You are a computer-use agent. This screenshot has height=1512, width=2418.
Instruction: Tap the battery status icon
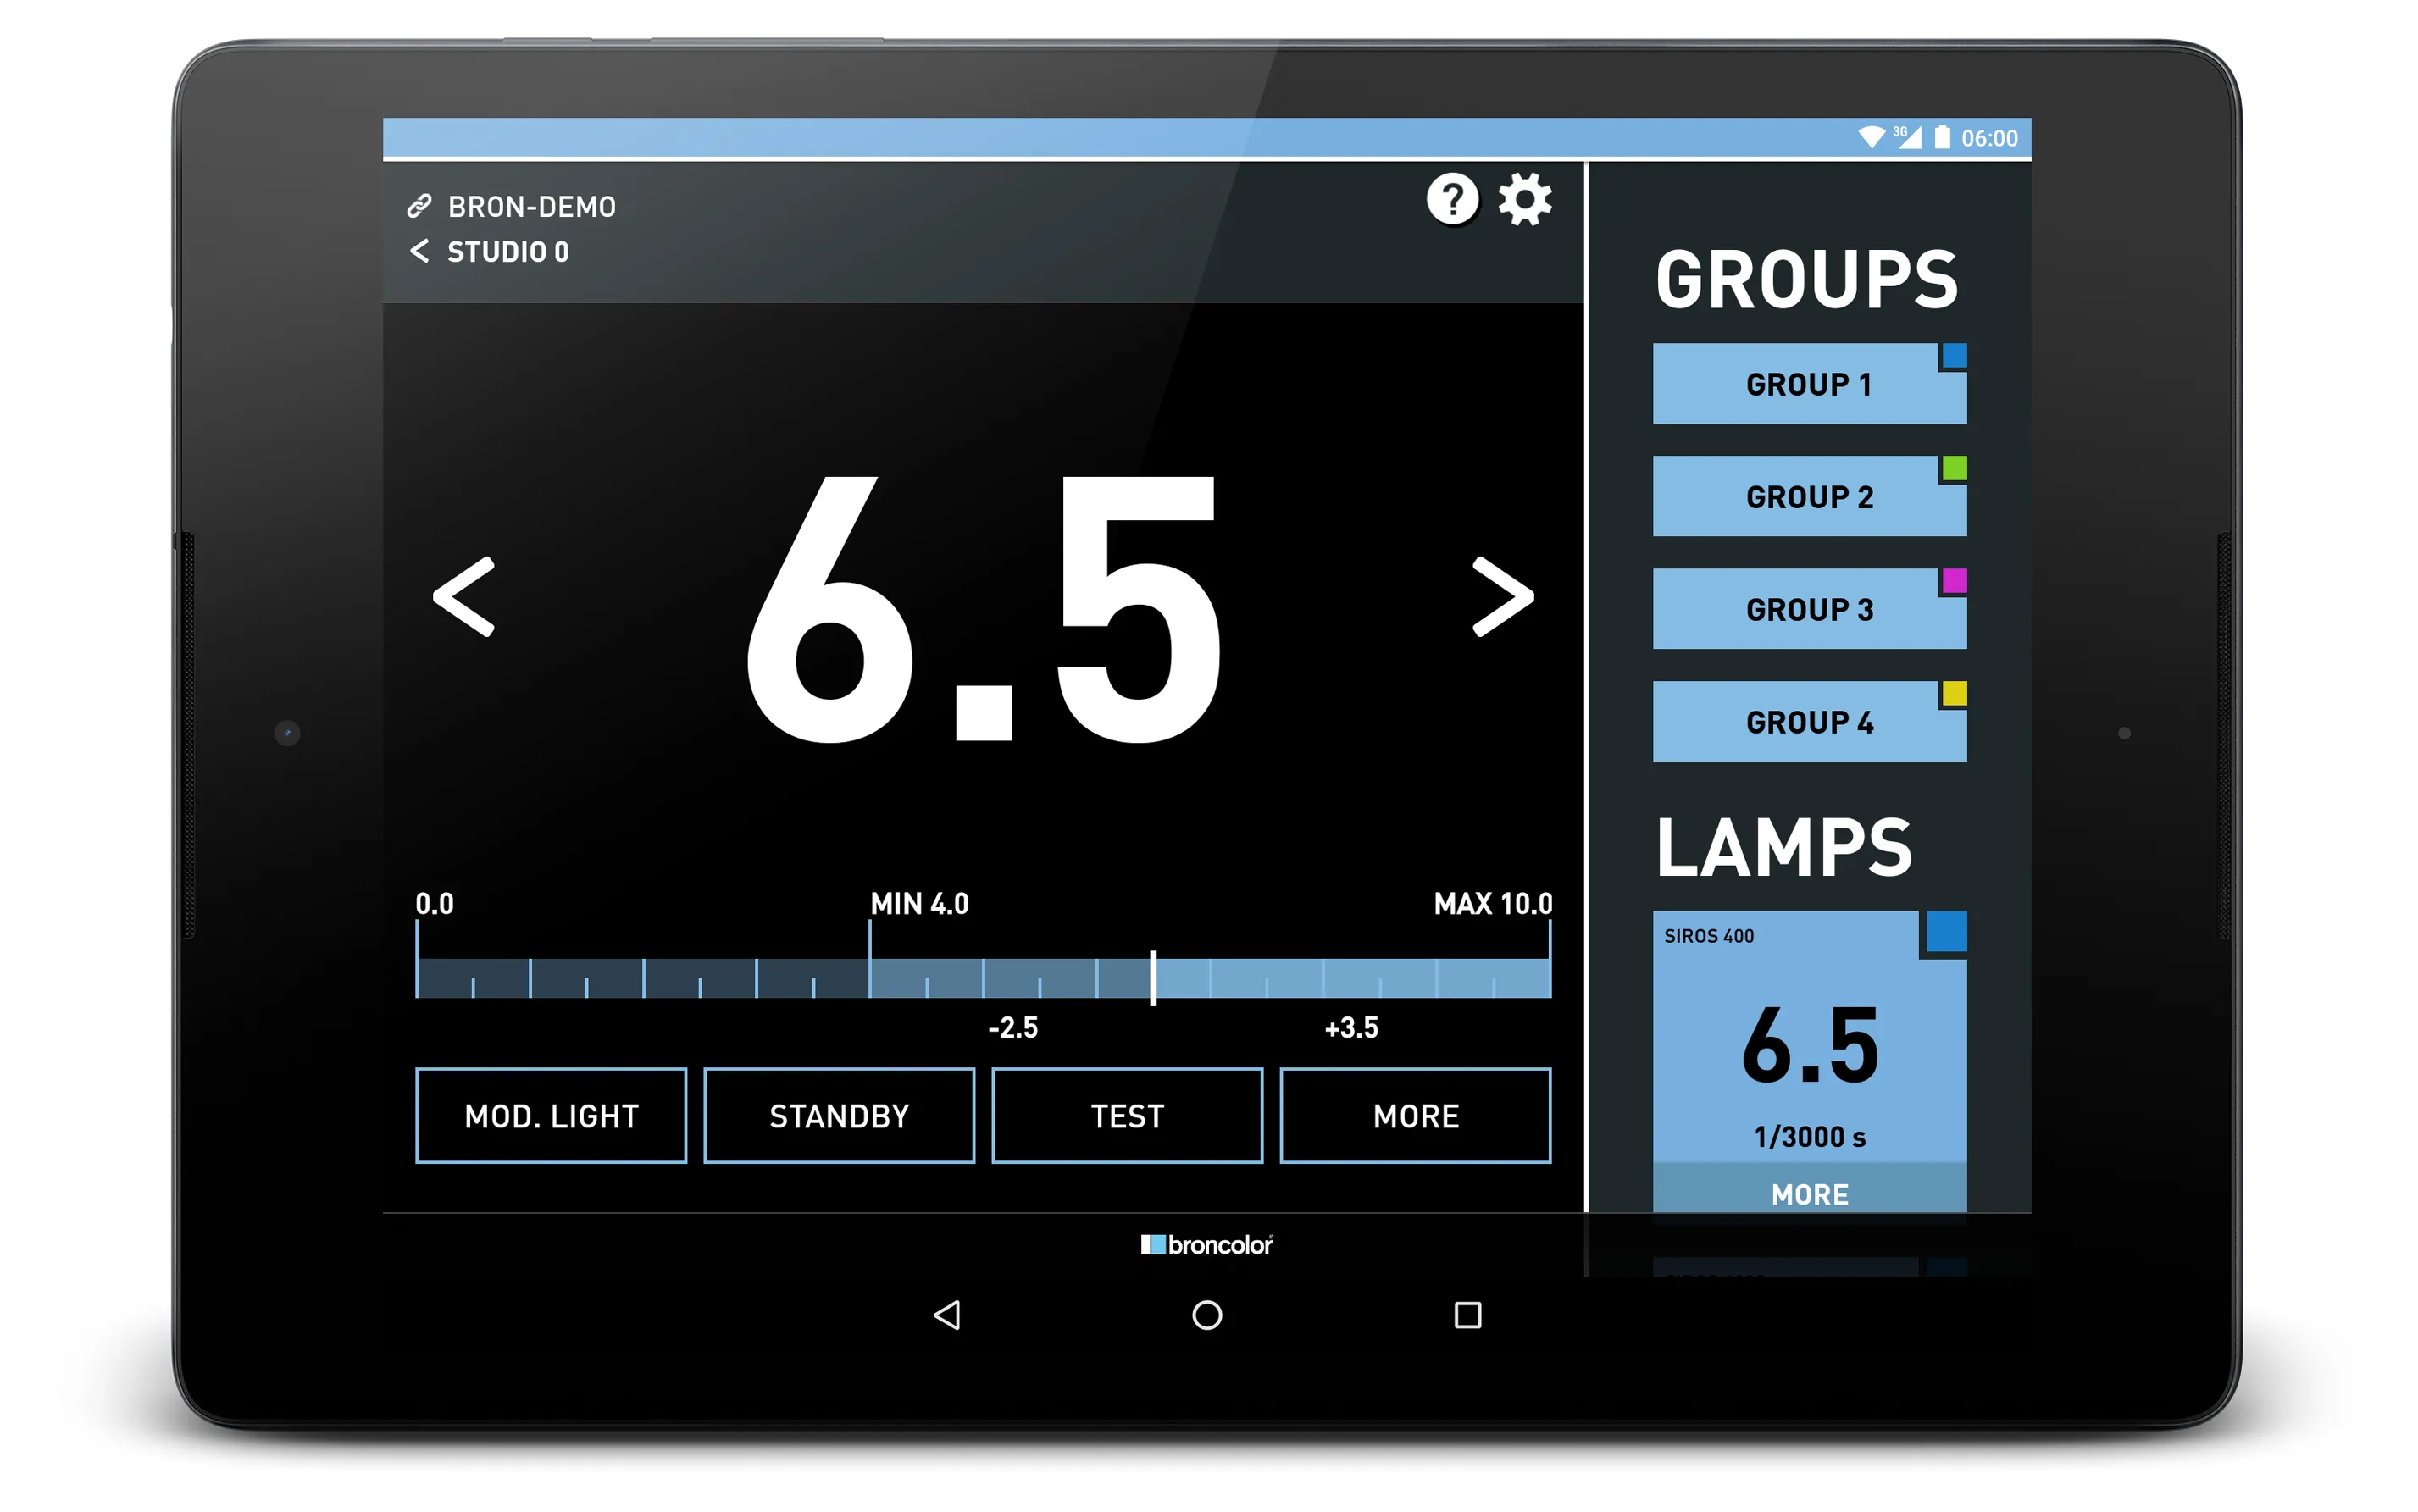1942,137
